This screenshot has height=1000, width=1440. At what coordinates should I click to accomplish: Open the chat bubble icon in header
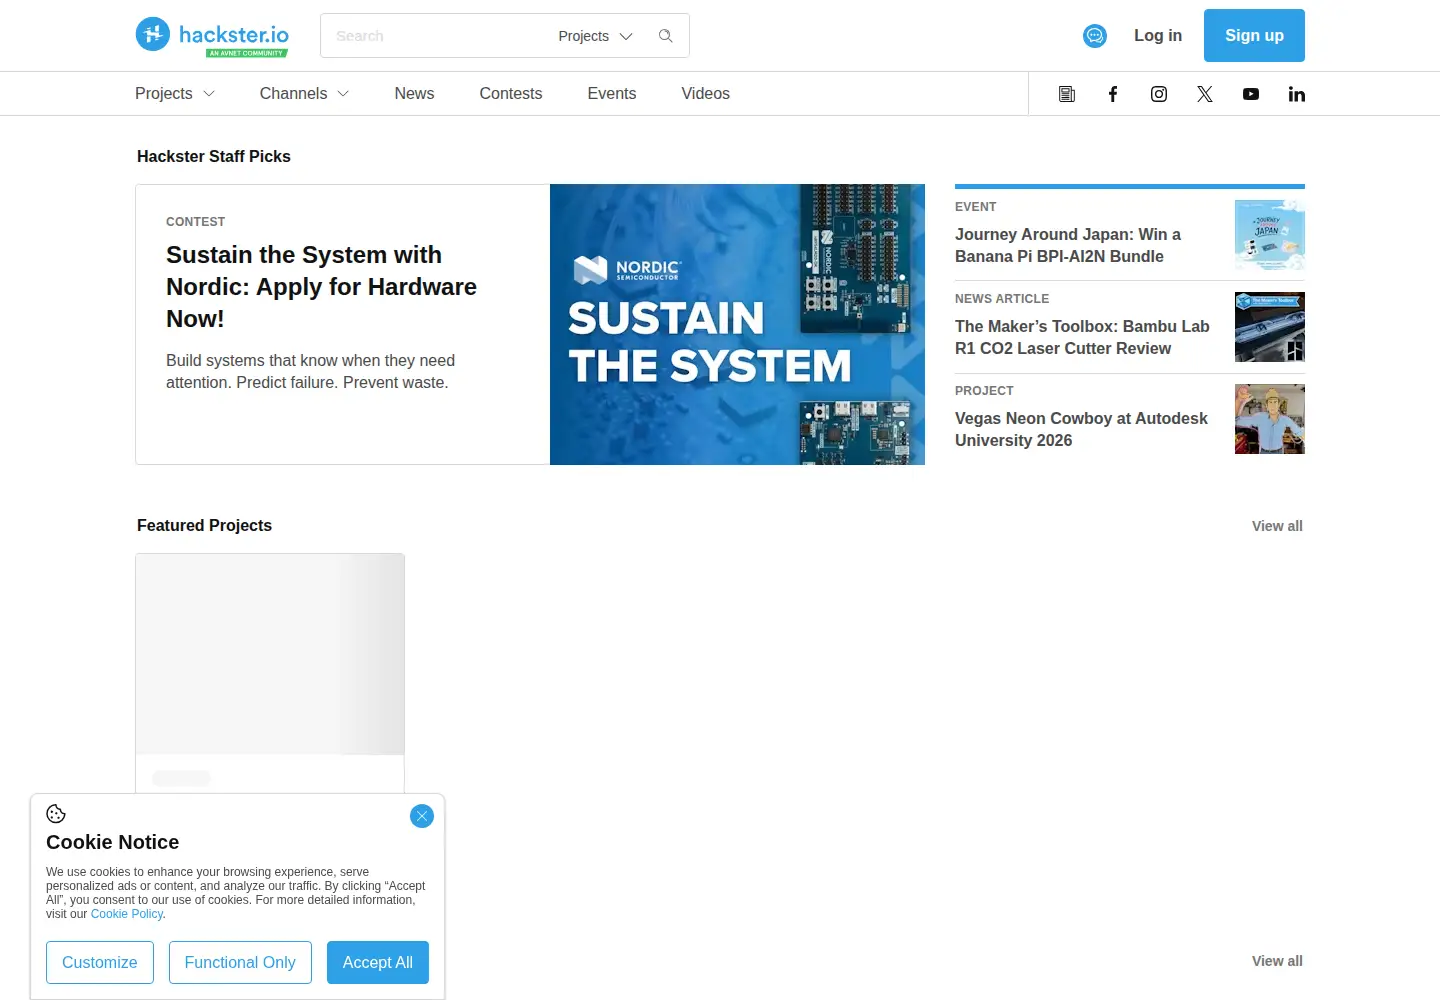click(1095, 36)
